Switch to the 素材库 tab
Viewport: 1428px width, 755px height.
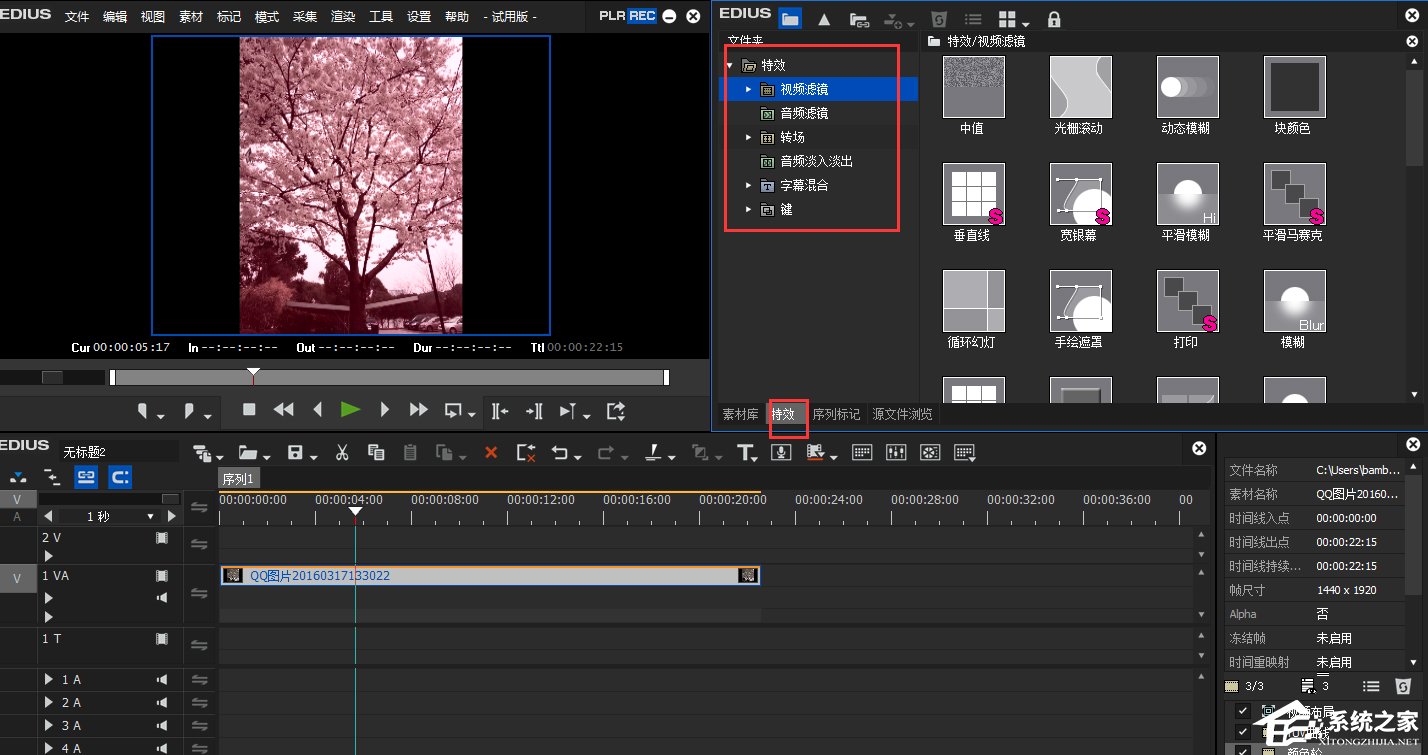coord(741,414)
